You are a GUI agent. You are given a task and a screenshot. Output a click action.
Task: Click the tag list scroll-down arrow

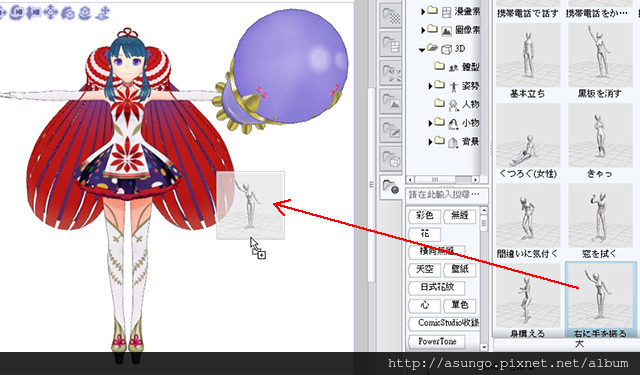click(x=484, y=347)
